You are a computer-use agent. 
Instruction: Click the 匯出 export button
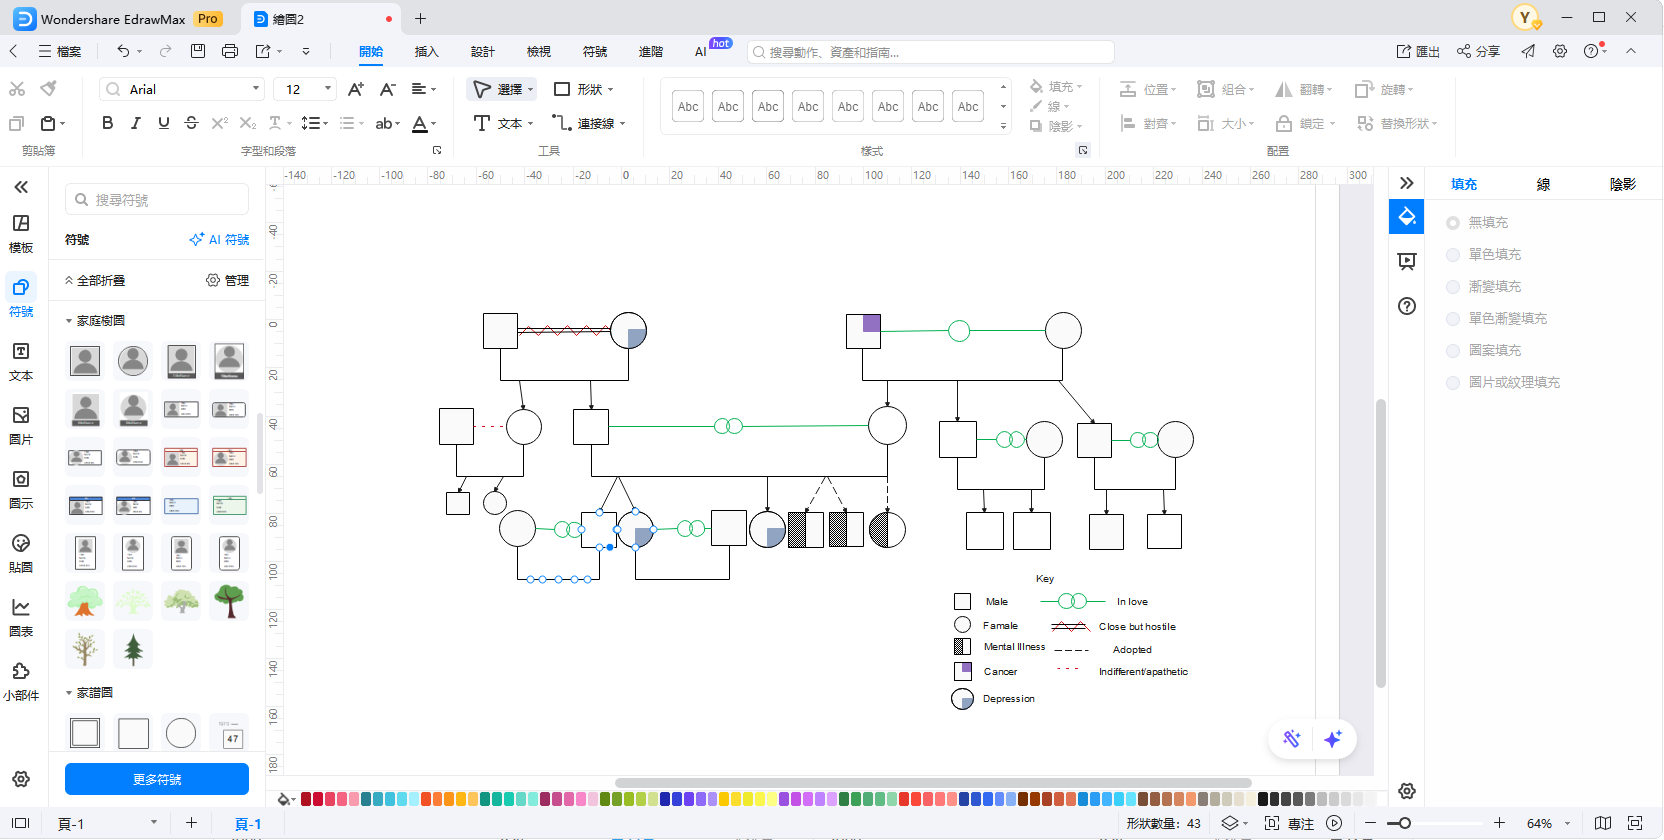coord(1418,51)
